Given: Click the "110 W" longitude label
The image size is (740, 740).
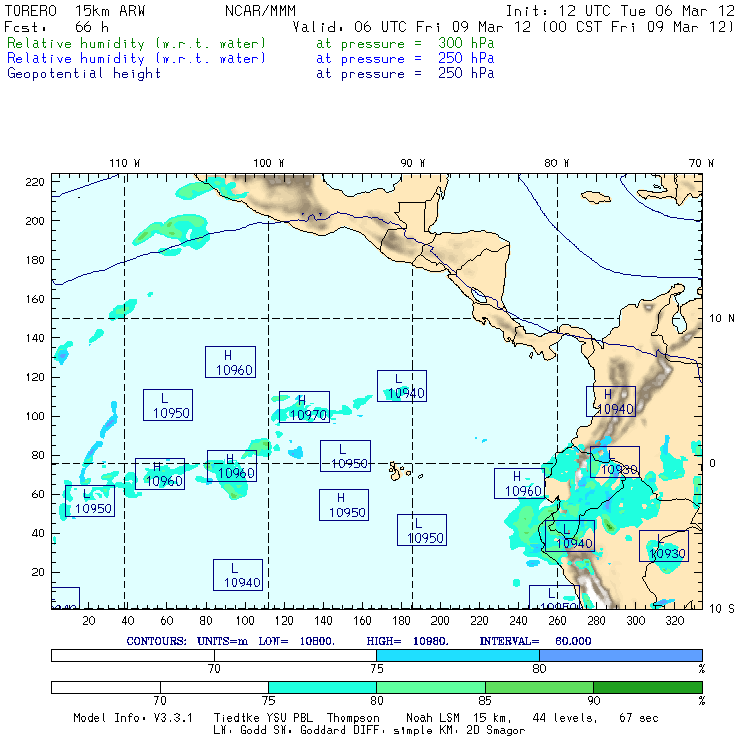Looking at the screenshot, I should (125, 163).
